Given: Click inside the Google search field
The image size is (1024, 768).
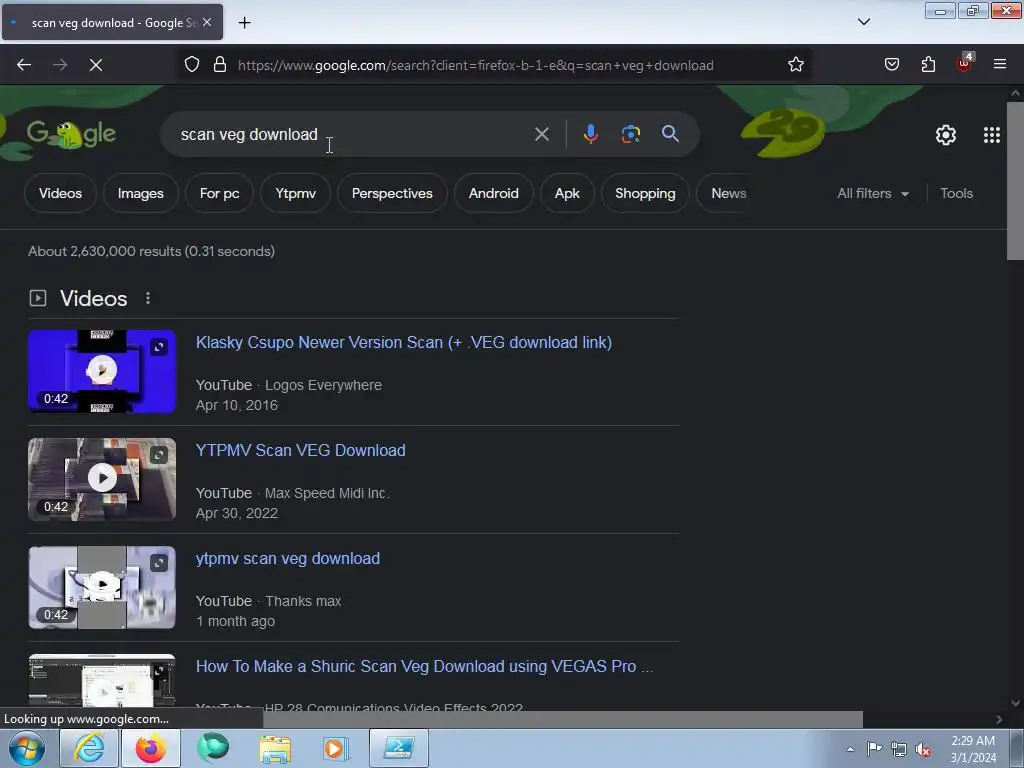Looking at the screenshot, I should coord(353,135).
